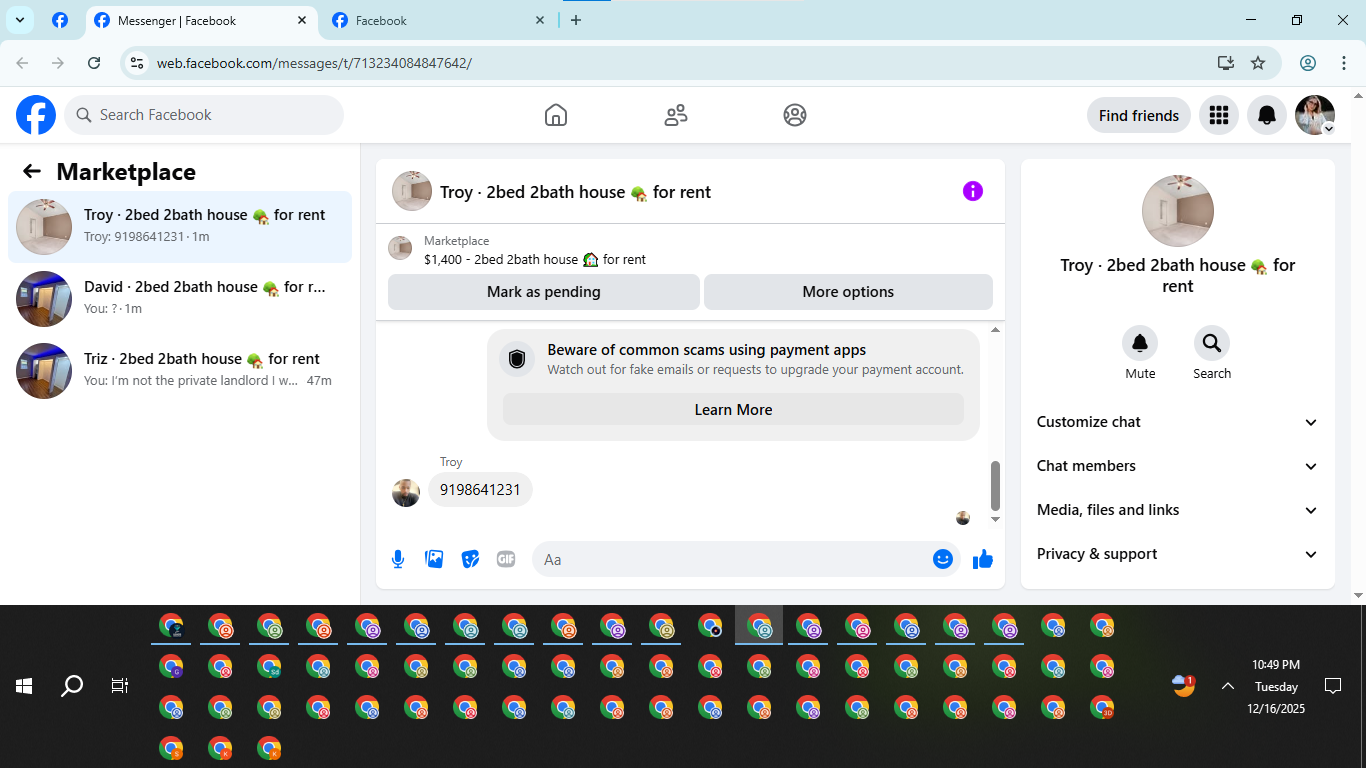Show hidden system tray icons
Viewport: 1366px width, 768px height.
[x=1227, y=686]
